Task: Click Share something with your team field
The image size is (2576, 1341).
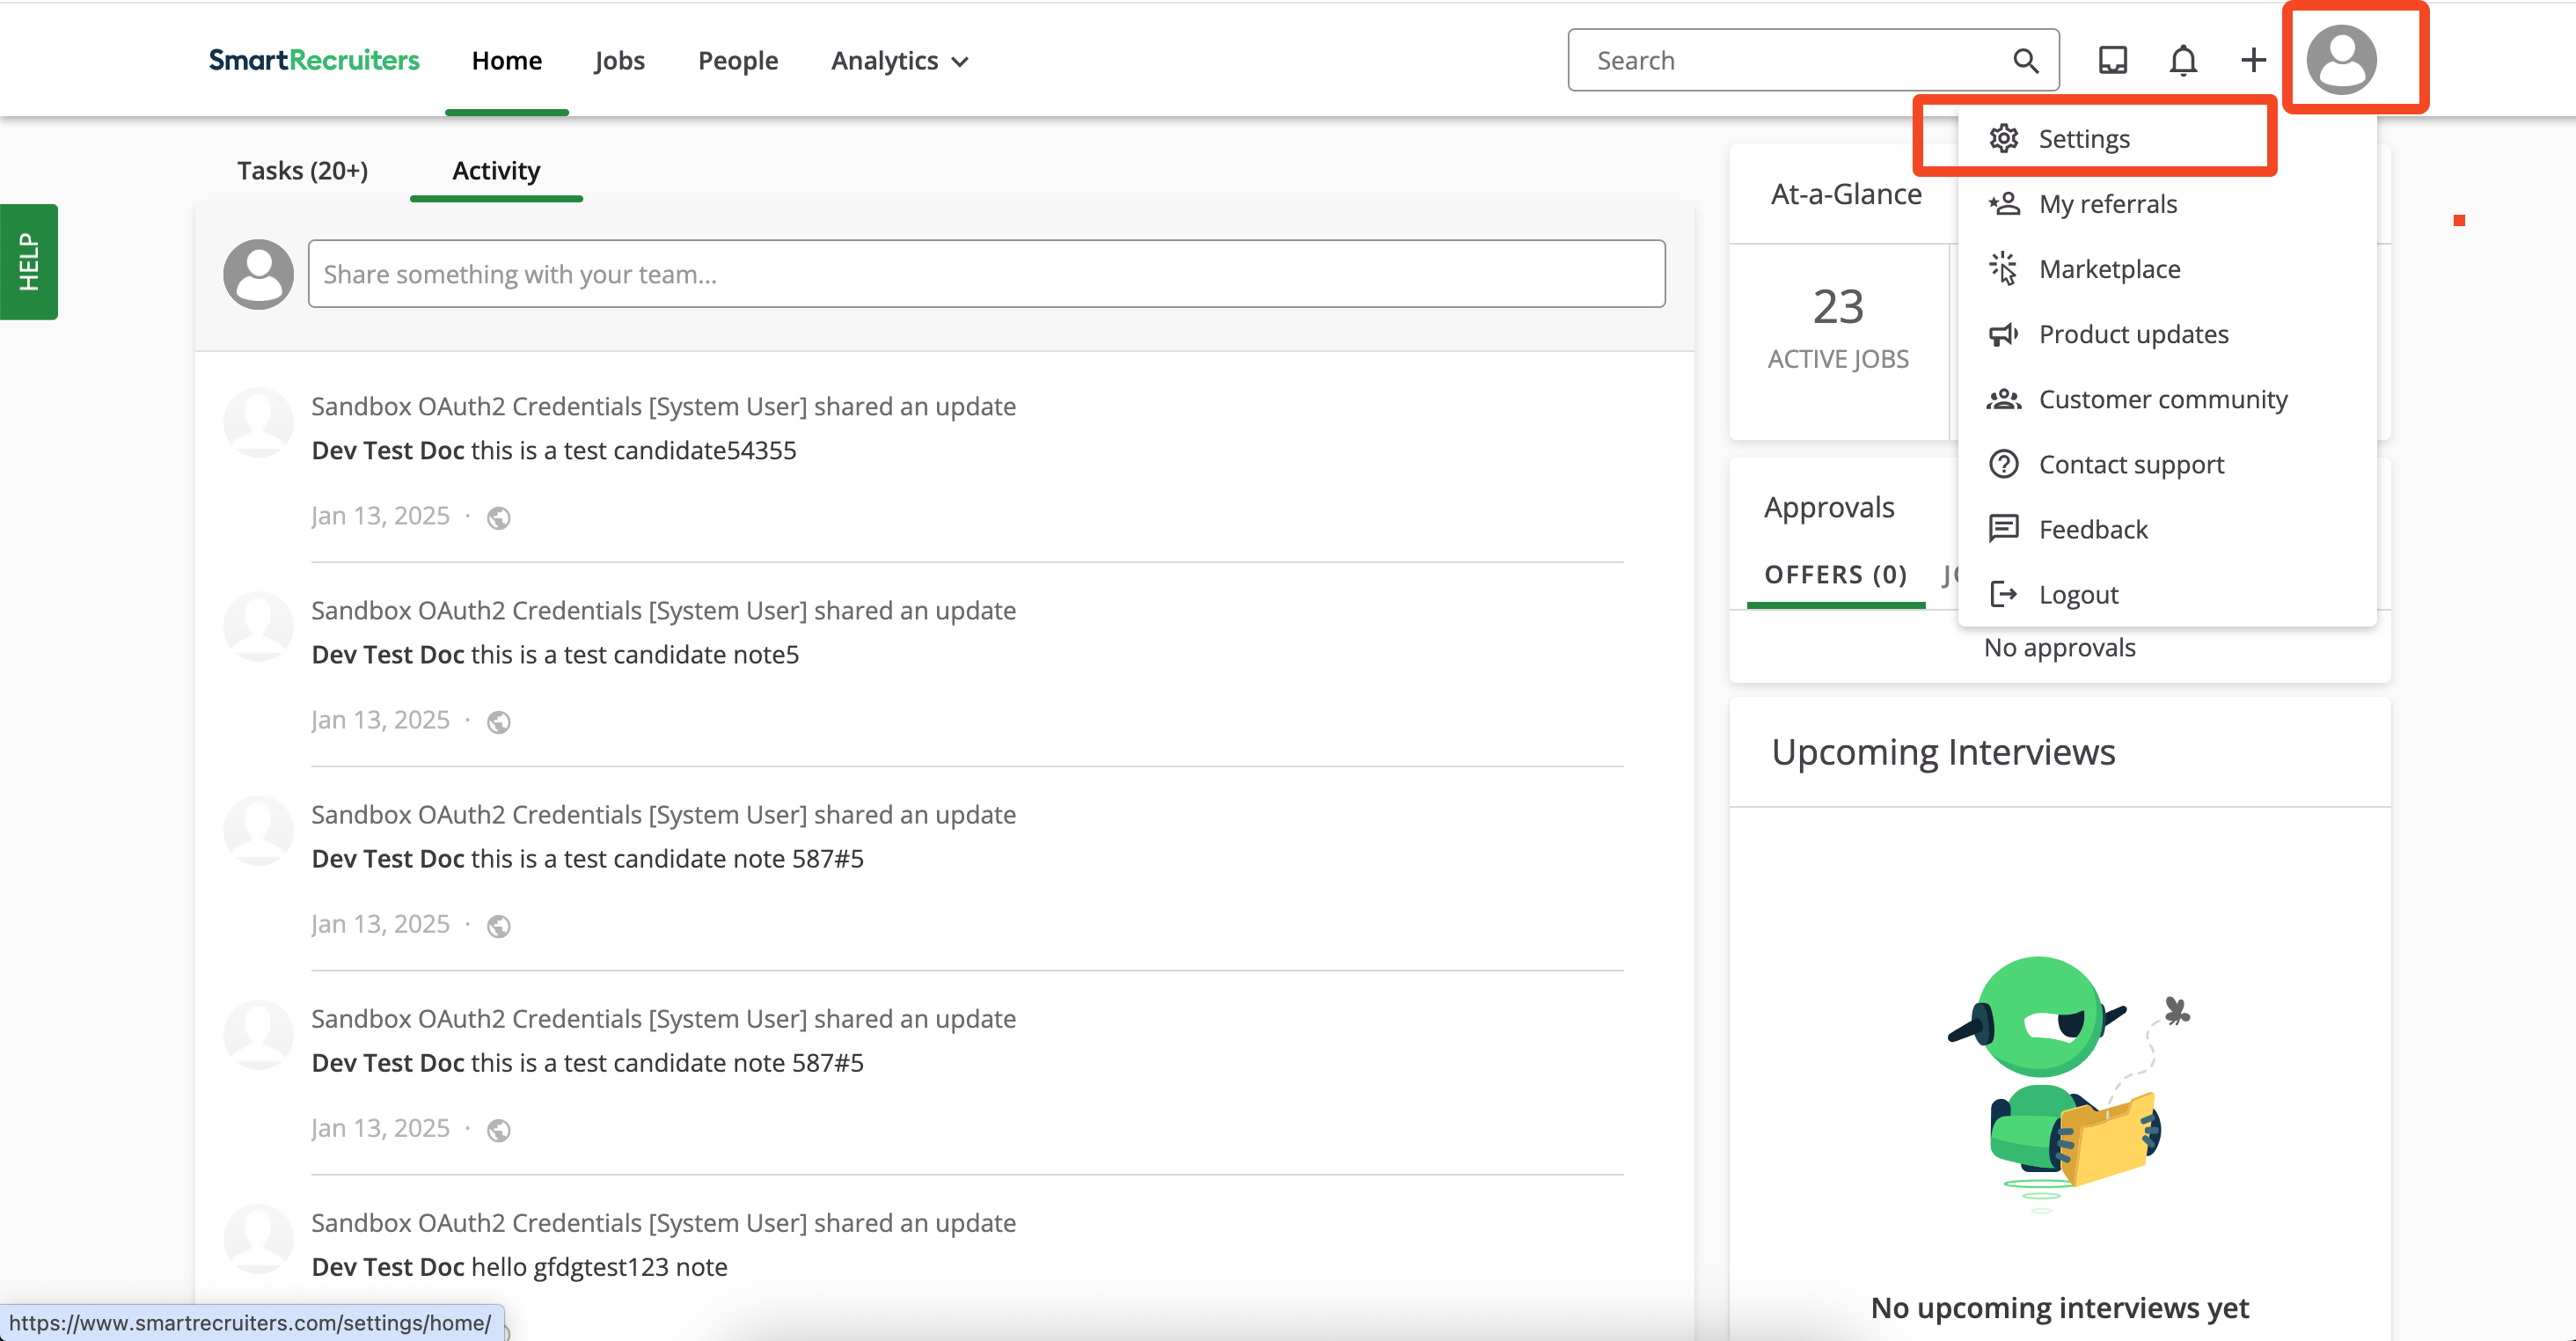Action: 985,274
